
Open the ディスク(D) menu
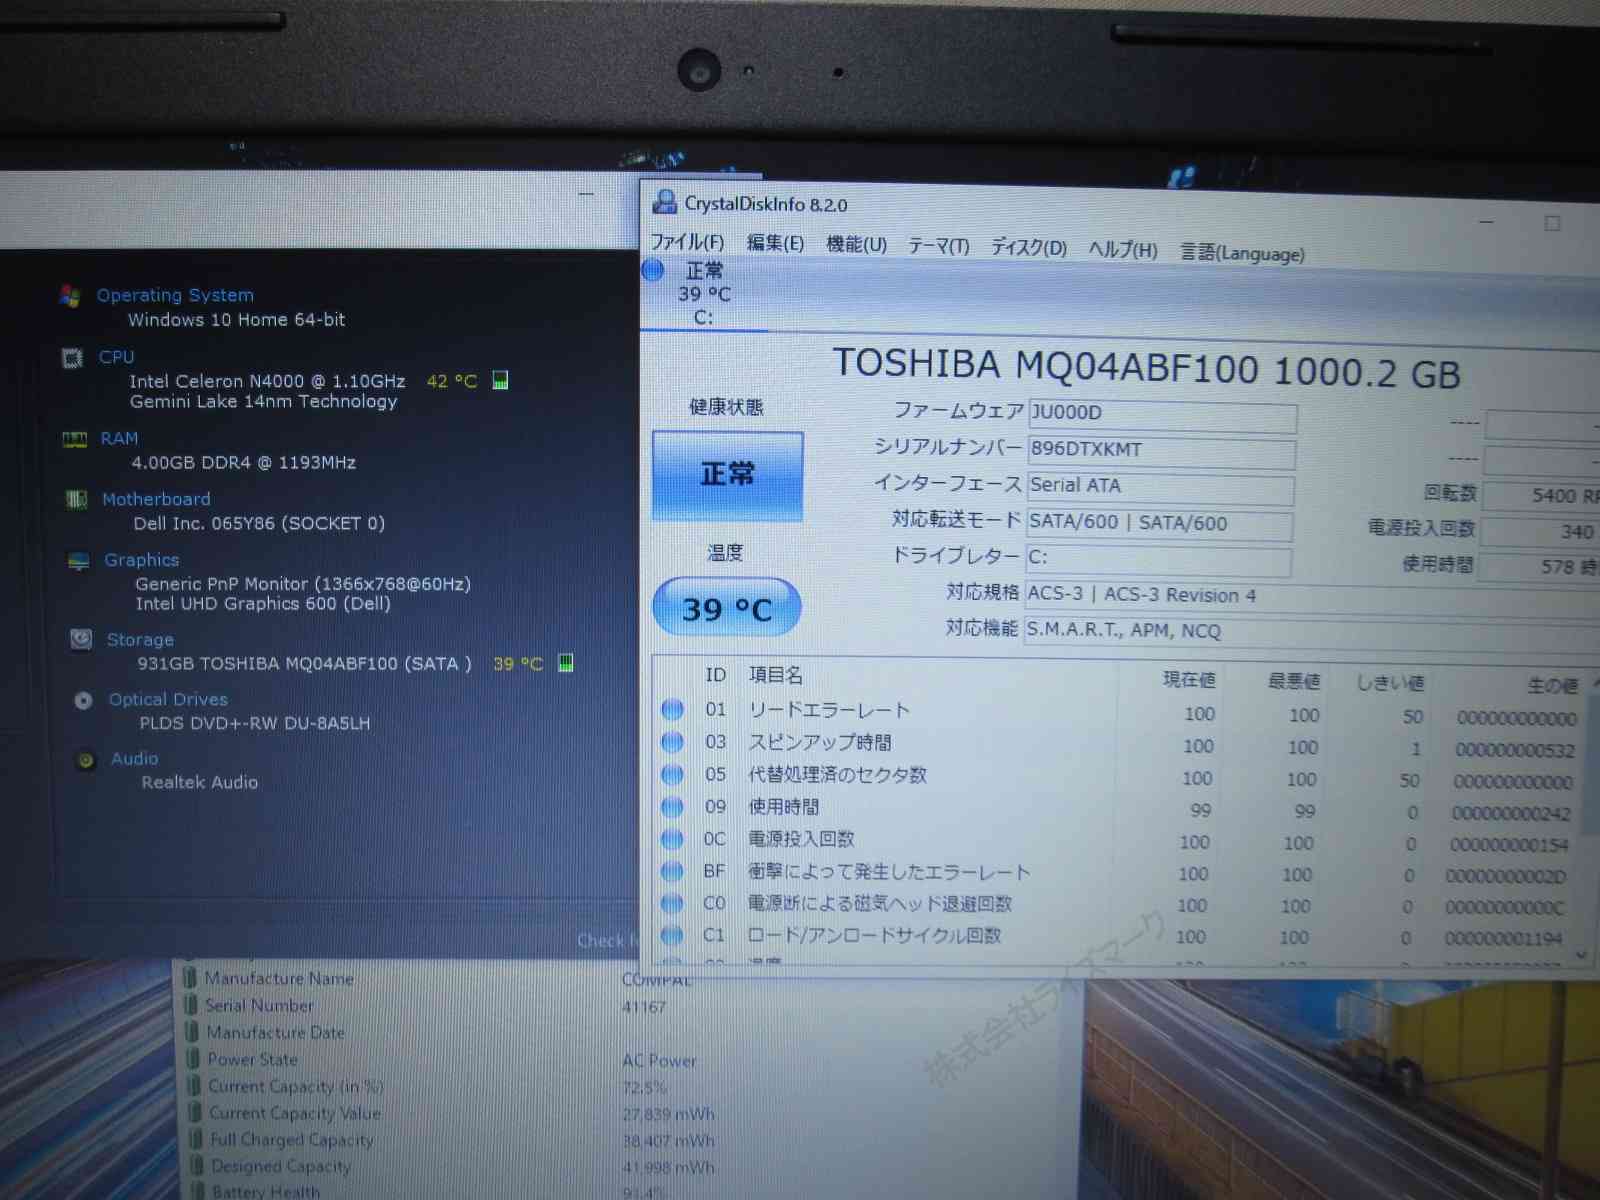1028,248
